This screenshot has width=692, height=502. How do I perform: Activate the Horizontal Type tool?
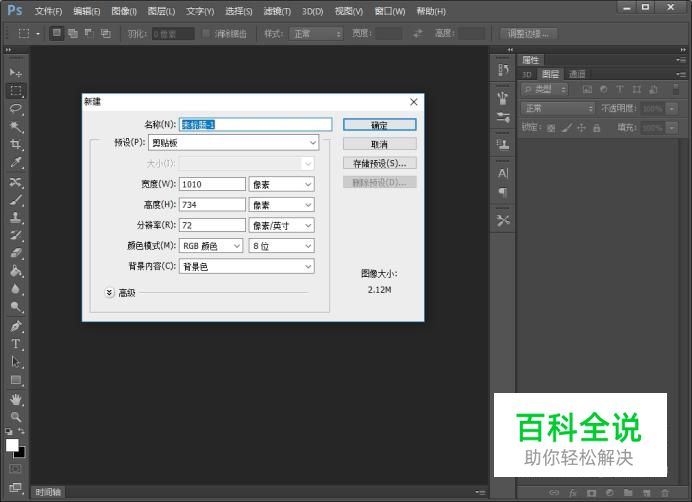(x=16, y=344)
